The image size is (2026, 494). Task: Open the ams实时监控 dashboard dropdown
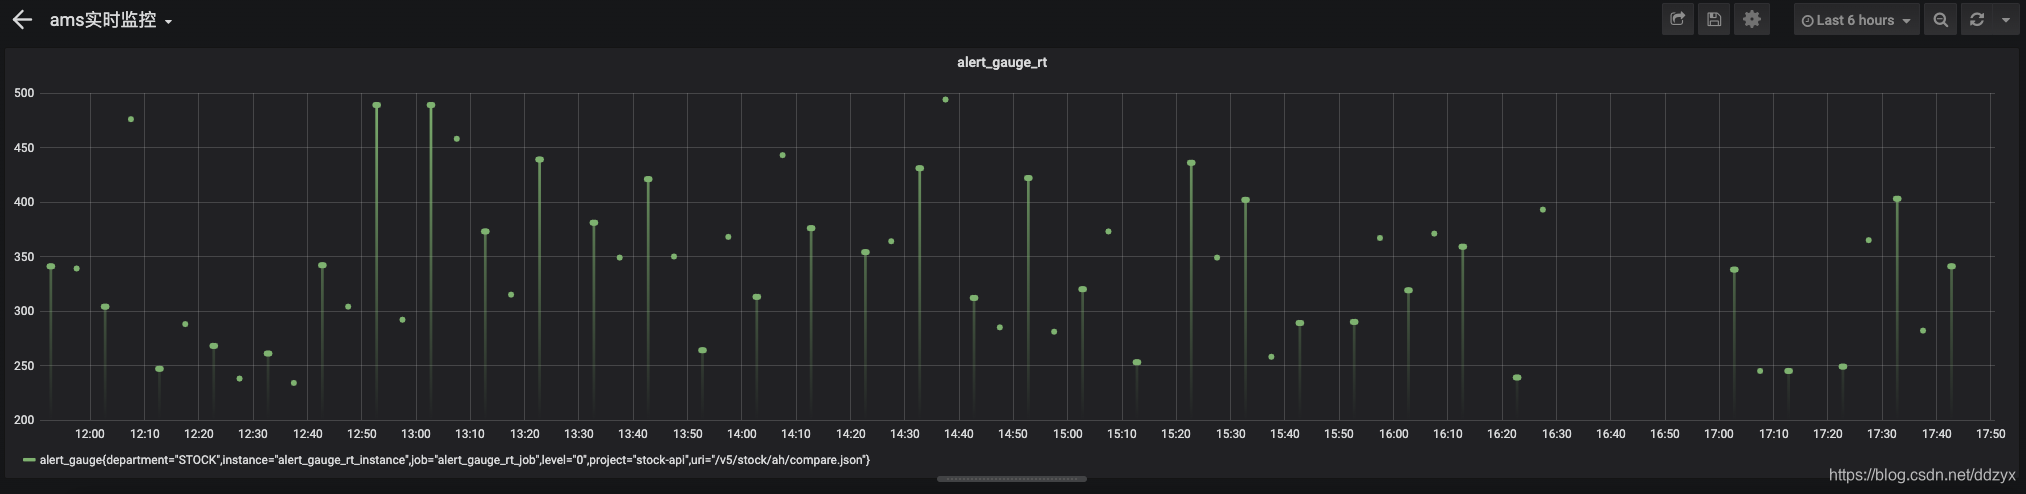coord(111,20)
